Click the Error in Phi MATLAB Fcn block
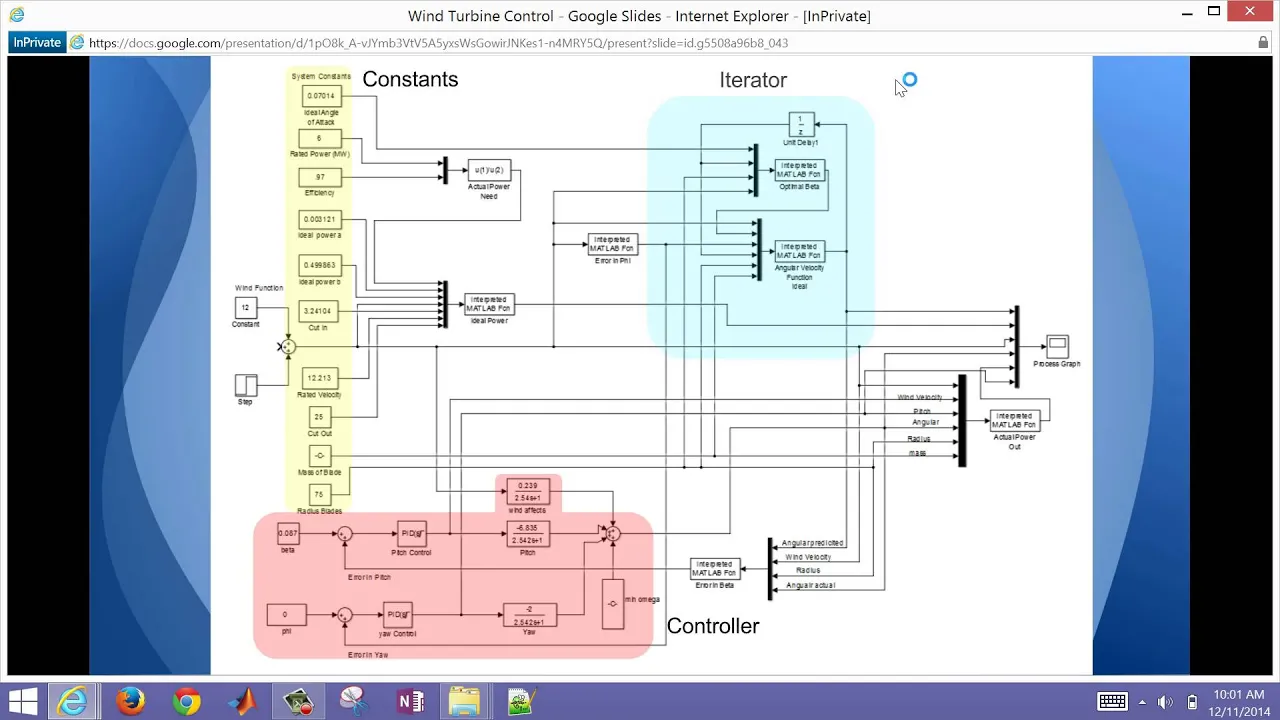The image size is (1280, 720). (x=612, y=244)
